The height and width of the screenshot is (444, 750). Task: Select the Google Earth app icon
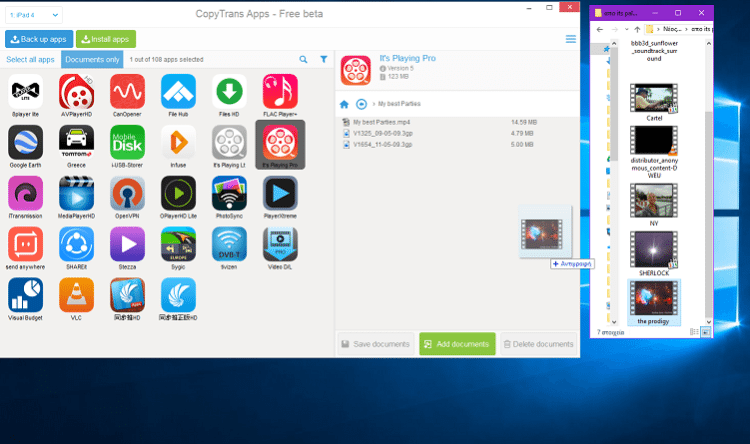point(25,143)
